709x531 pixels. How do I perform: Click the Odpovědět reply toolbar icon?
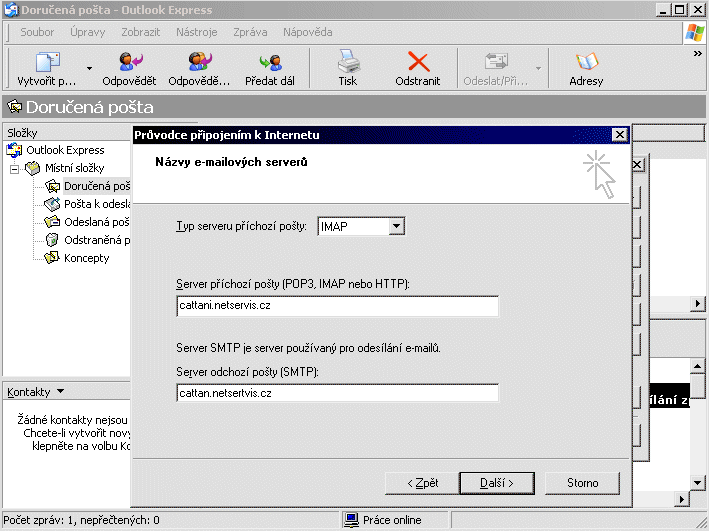(x=130, y=62)
